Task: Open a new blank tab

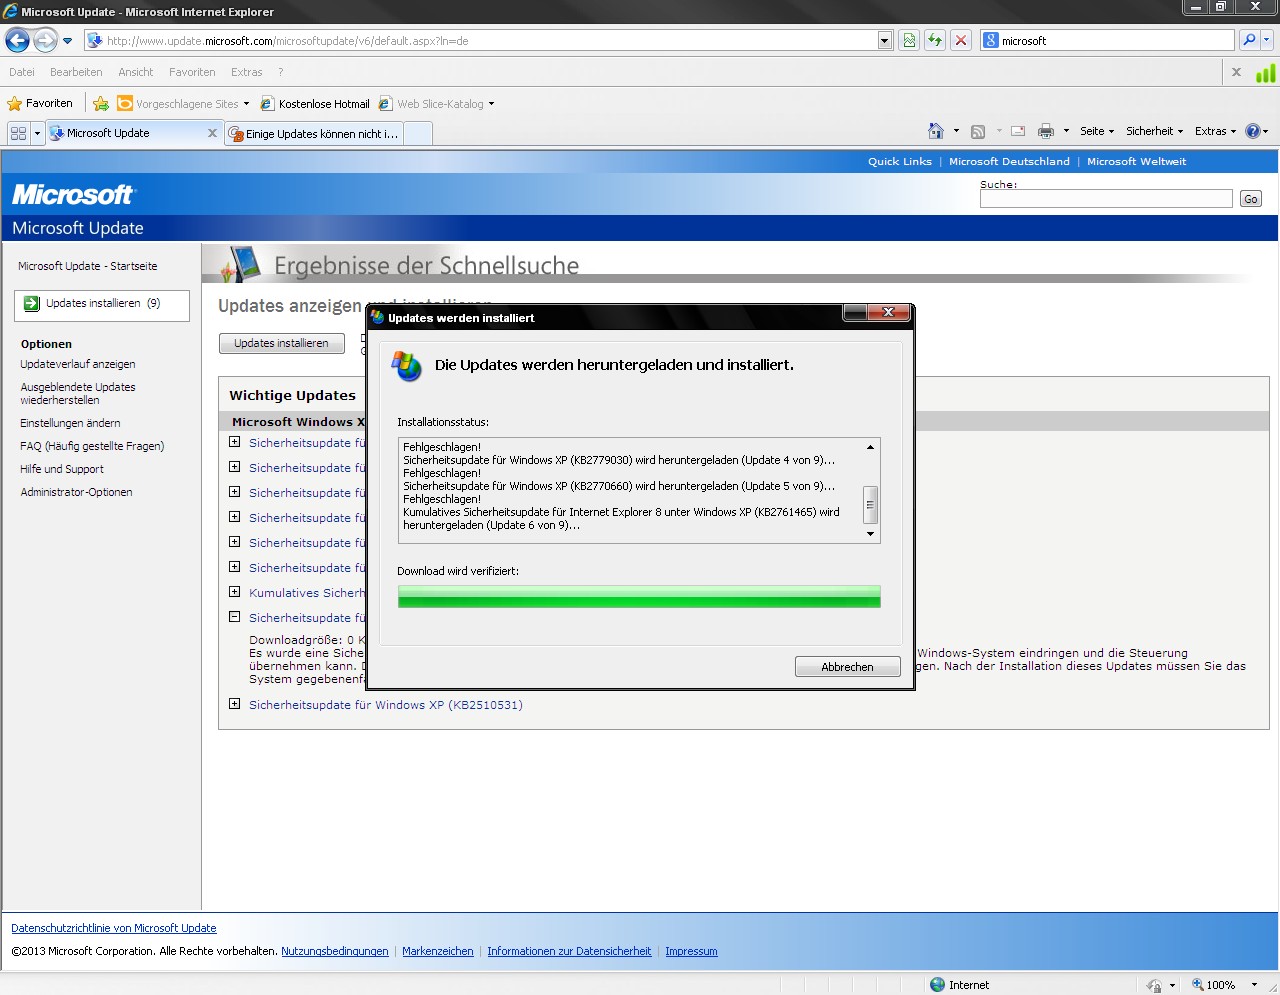Action: coord(418,134)
